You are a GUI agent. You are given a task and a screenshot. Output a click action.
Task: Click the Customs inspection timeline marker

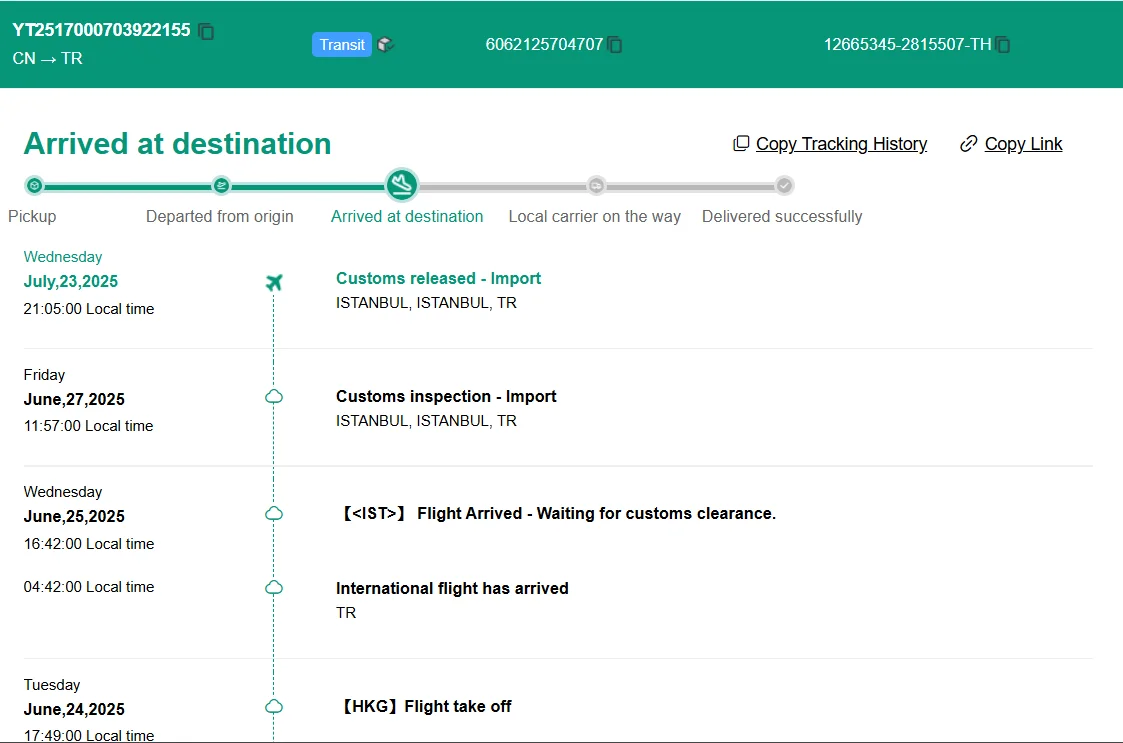(274, 397)
